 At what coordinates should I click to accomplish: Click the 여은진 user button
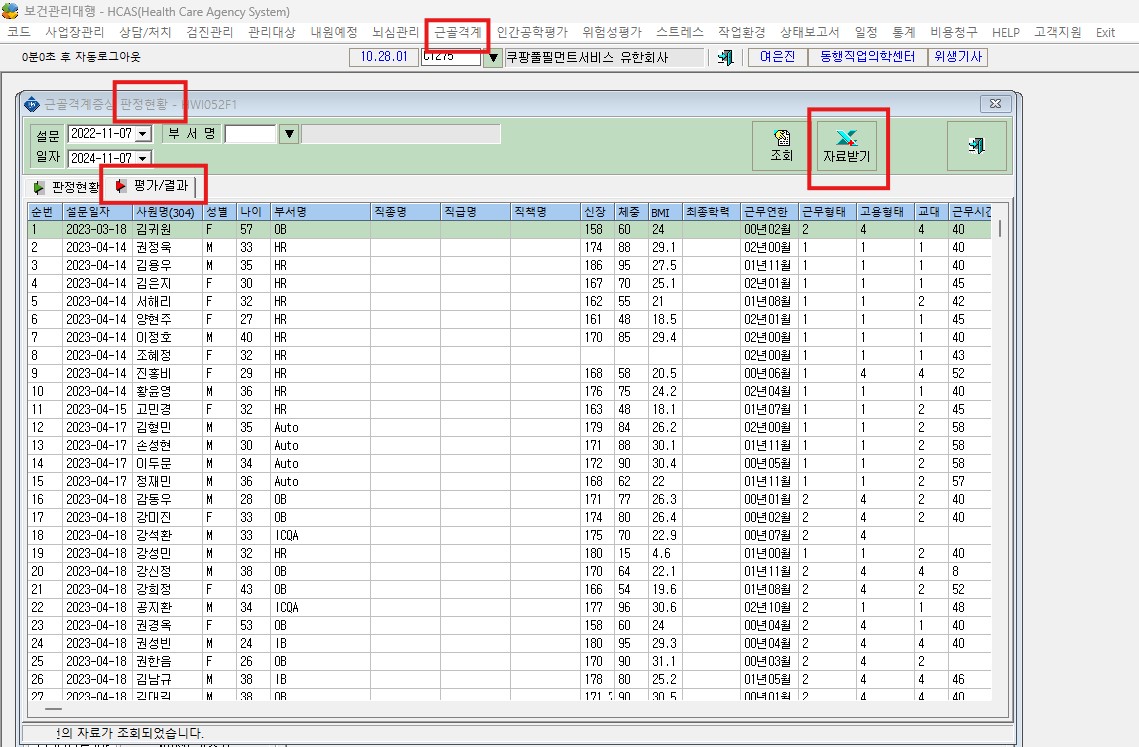point(777,57)
